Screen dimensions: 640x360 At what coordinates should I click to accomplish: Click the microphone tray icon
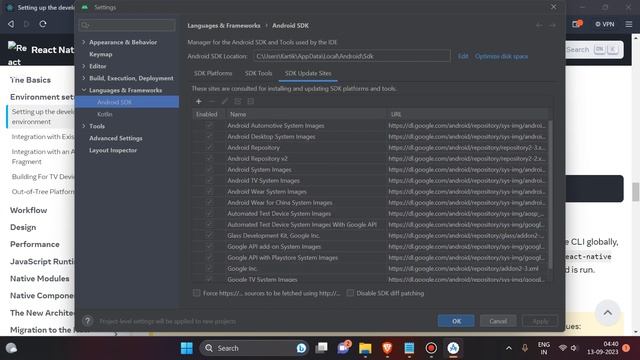click(525, 348)
